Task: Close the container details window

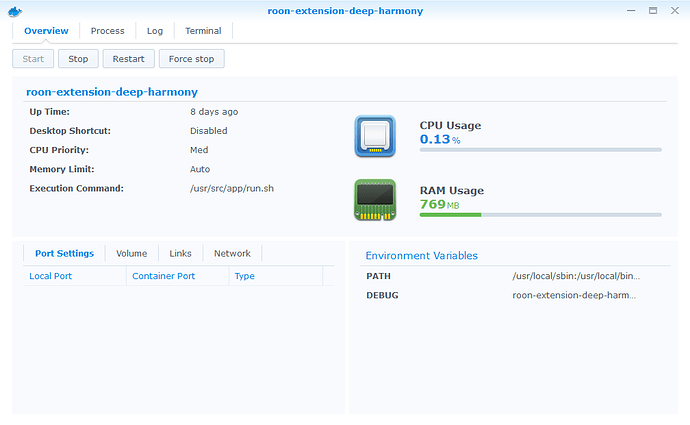Action: tap(675, 11)
